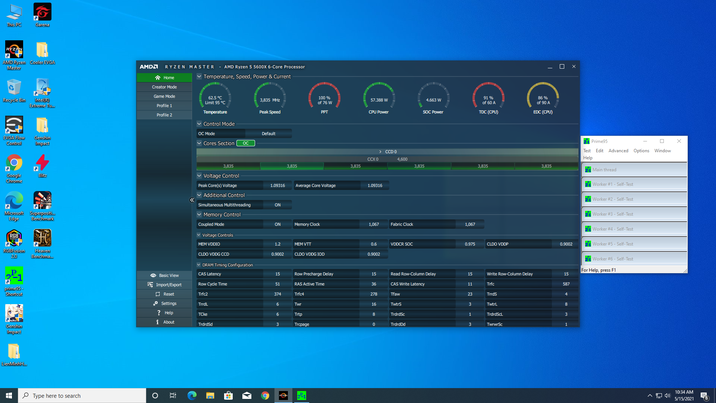The width and height of the screenshot is (716, 403).
Task: Click the Temperature gauge
Action: [215, 98]
